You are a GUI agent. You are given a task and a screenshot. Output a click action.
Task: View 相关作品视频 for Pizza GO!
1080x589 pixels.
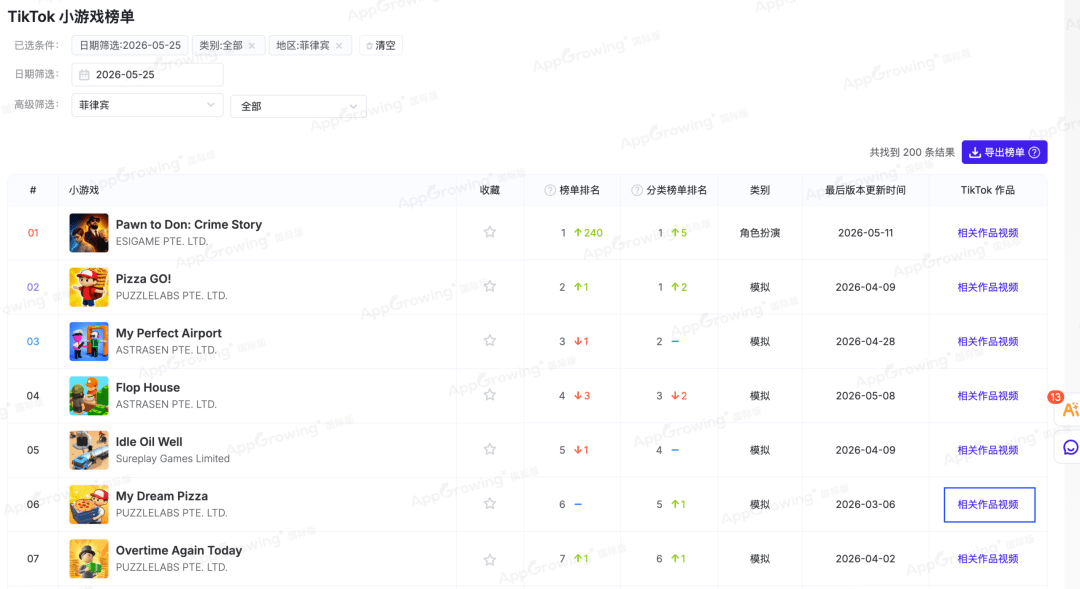click(988, 287)
